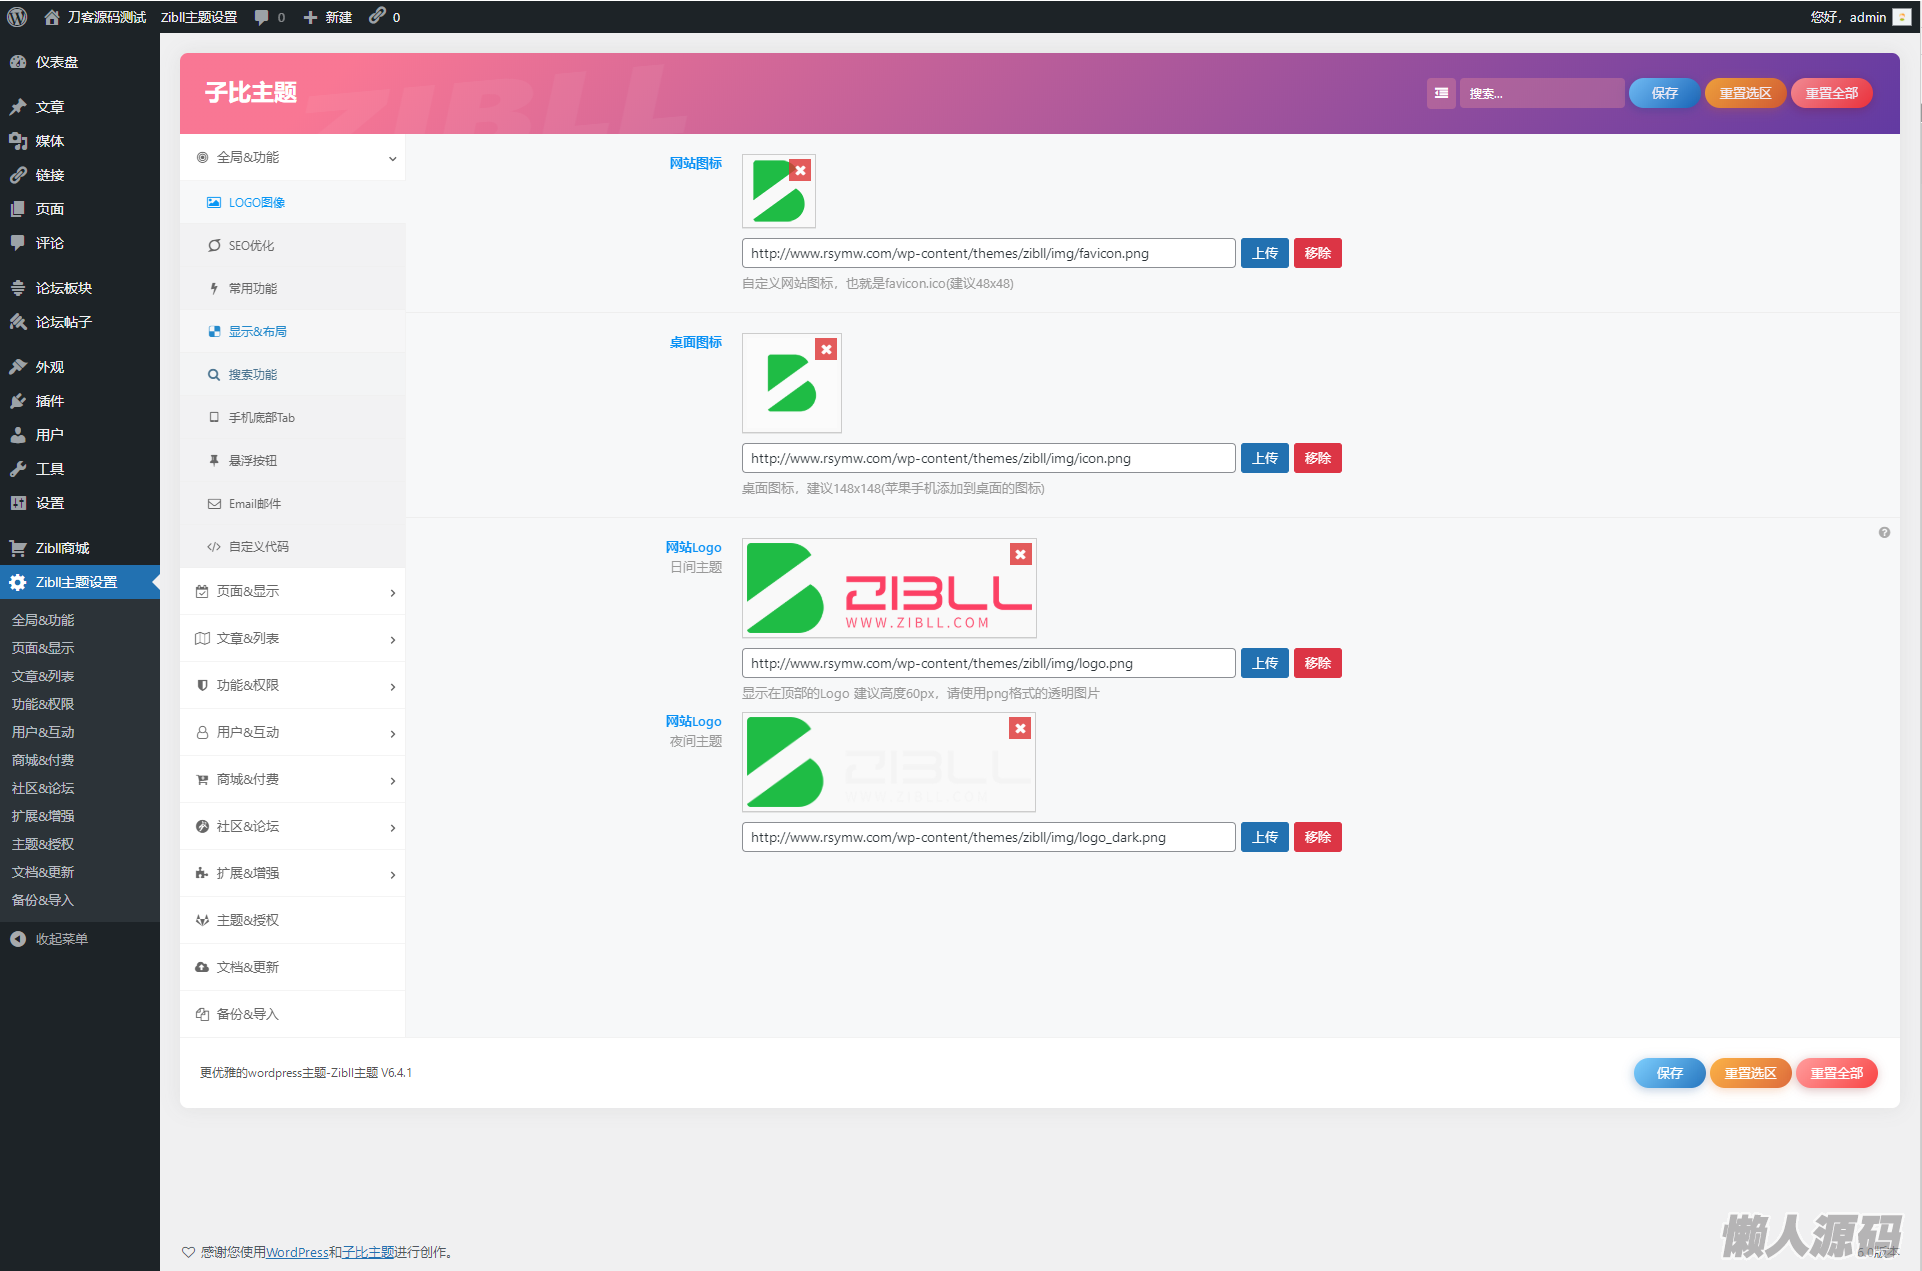Image resolution: width=1922 pixels, height=1271 pixels.
Task: Delete the daytime logo preview with red X
Action: click(x=1020, y=555)
